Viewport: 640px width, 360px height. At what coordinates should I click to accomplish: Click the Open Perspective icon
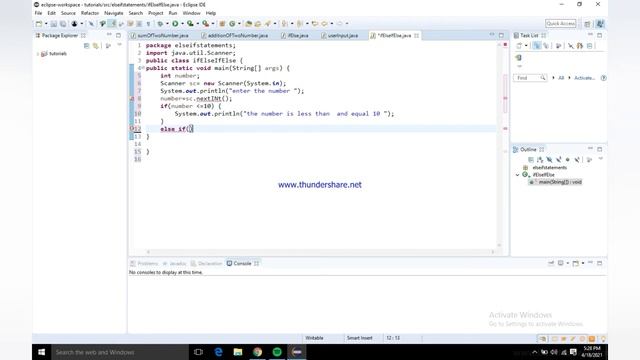[587, 24]
